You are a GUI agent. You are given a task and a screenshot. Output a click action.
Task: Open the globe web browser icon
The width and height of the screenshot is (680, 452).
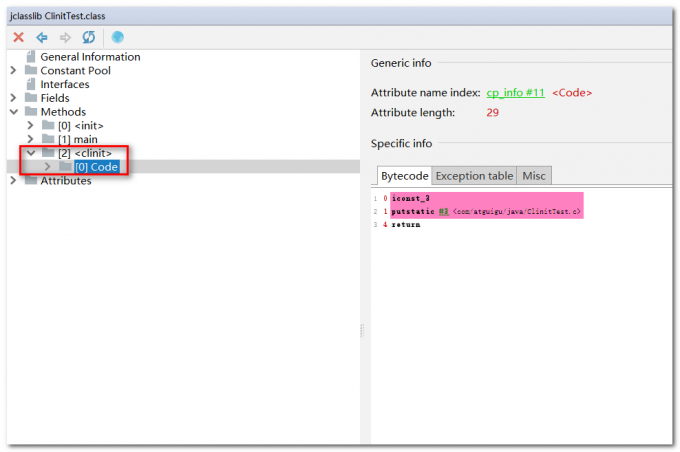pyautogui.click(x=117, y=37)
